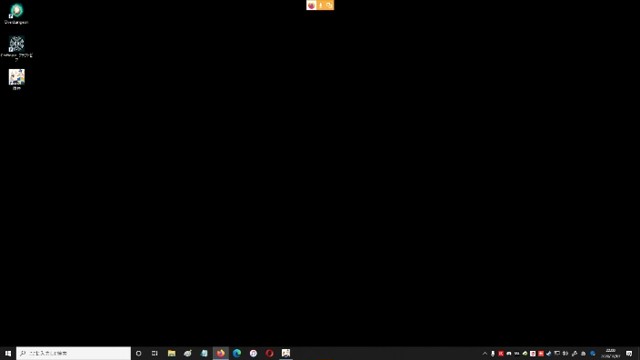Click the microphone icon in system tray

tap(493, 354)
